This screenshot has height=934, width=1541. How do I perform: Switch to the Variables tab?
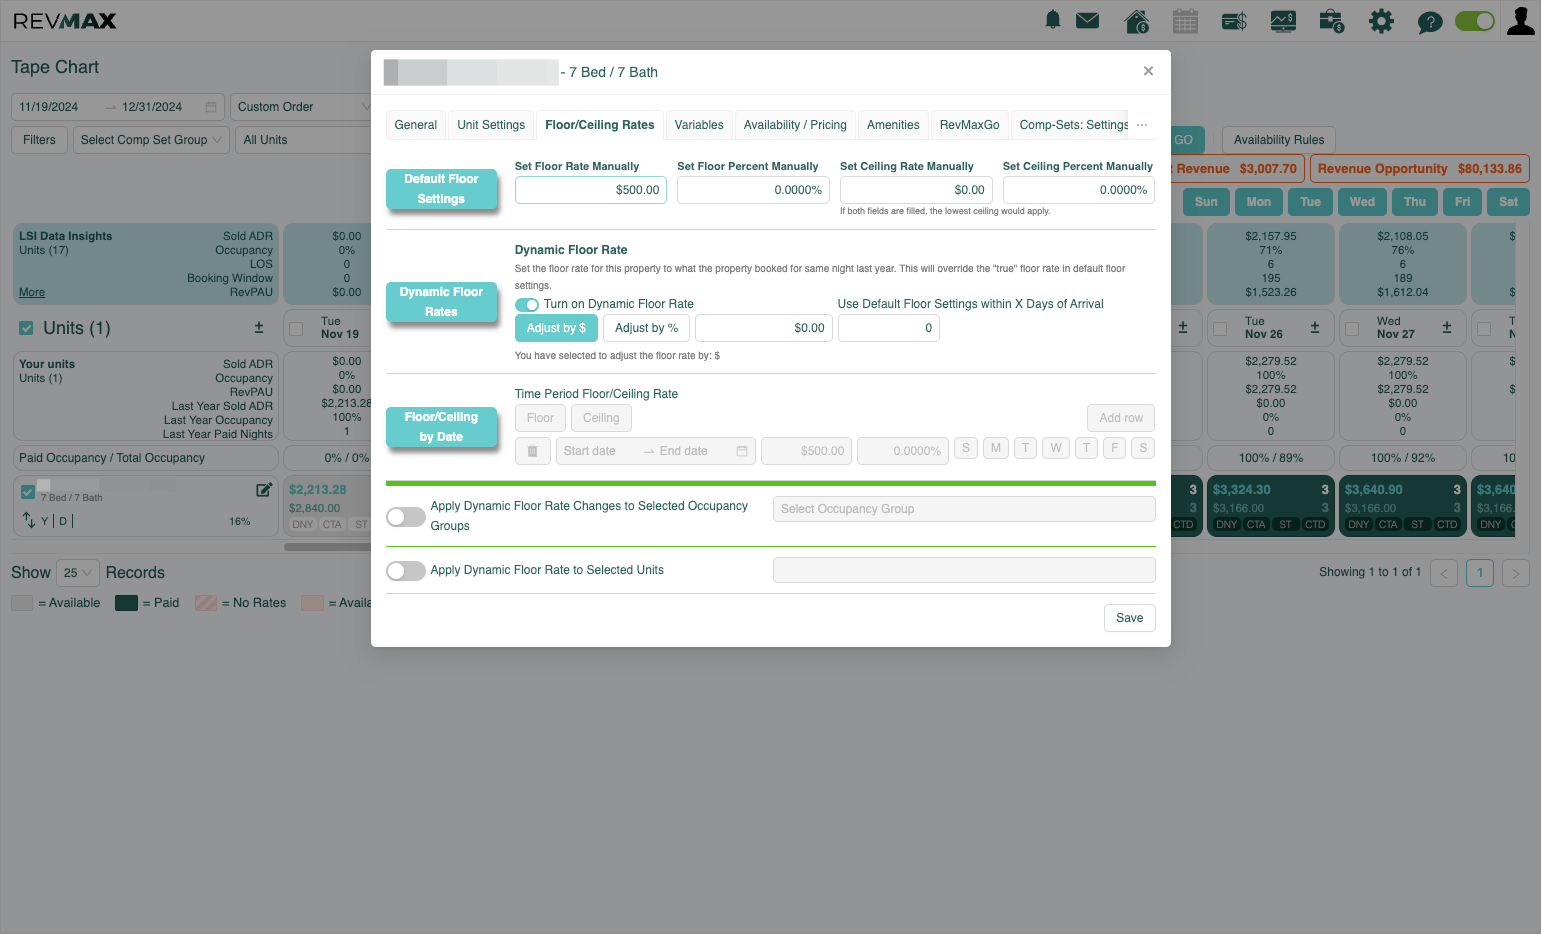pos(699,125)
